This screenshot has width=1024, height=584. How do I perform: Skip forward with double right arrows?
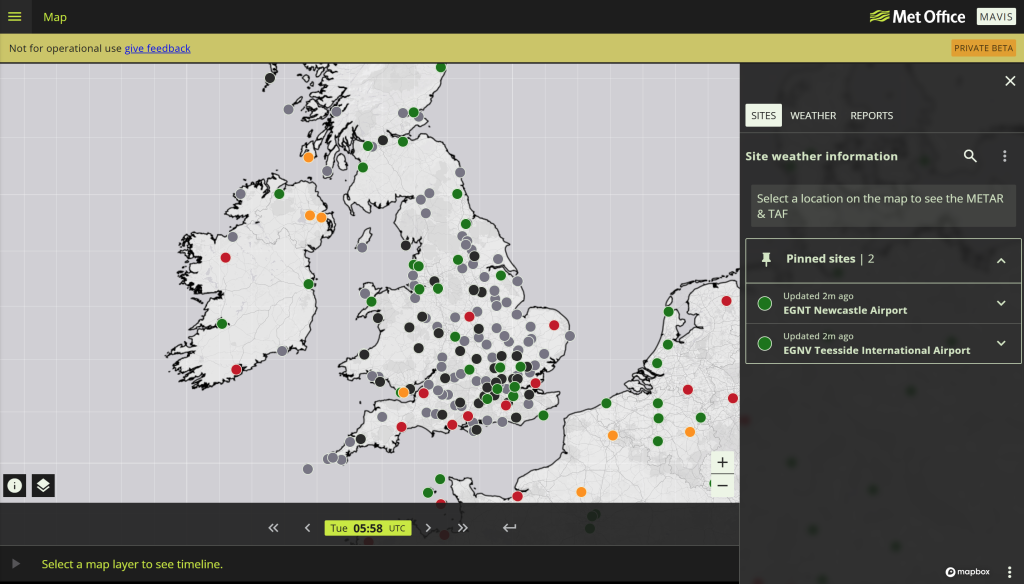click(x=462, y=528)
